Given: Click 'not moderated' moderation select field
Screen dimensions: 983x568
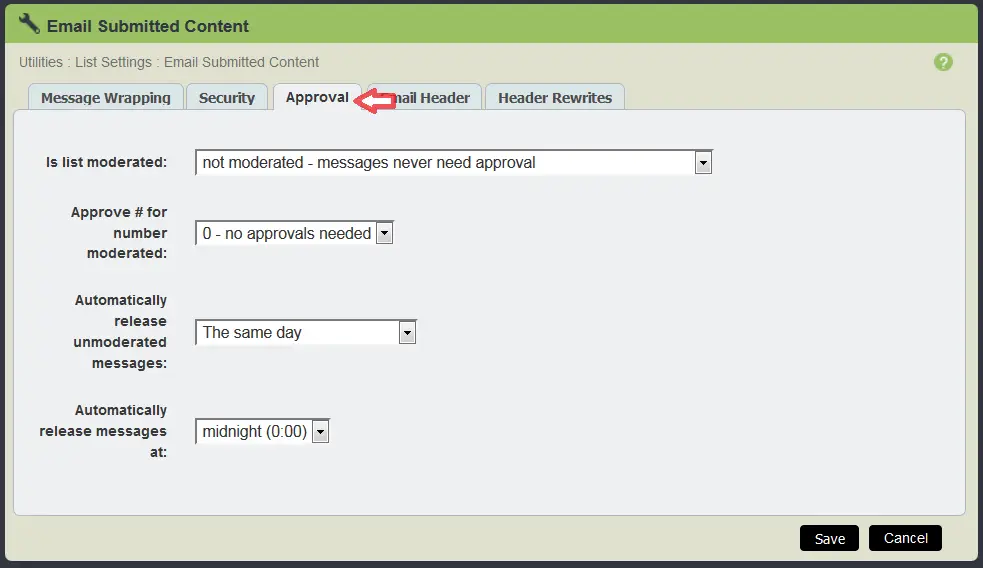Looking at the screenshot, I should tap(454, 163).
